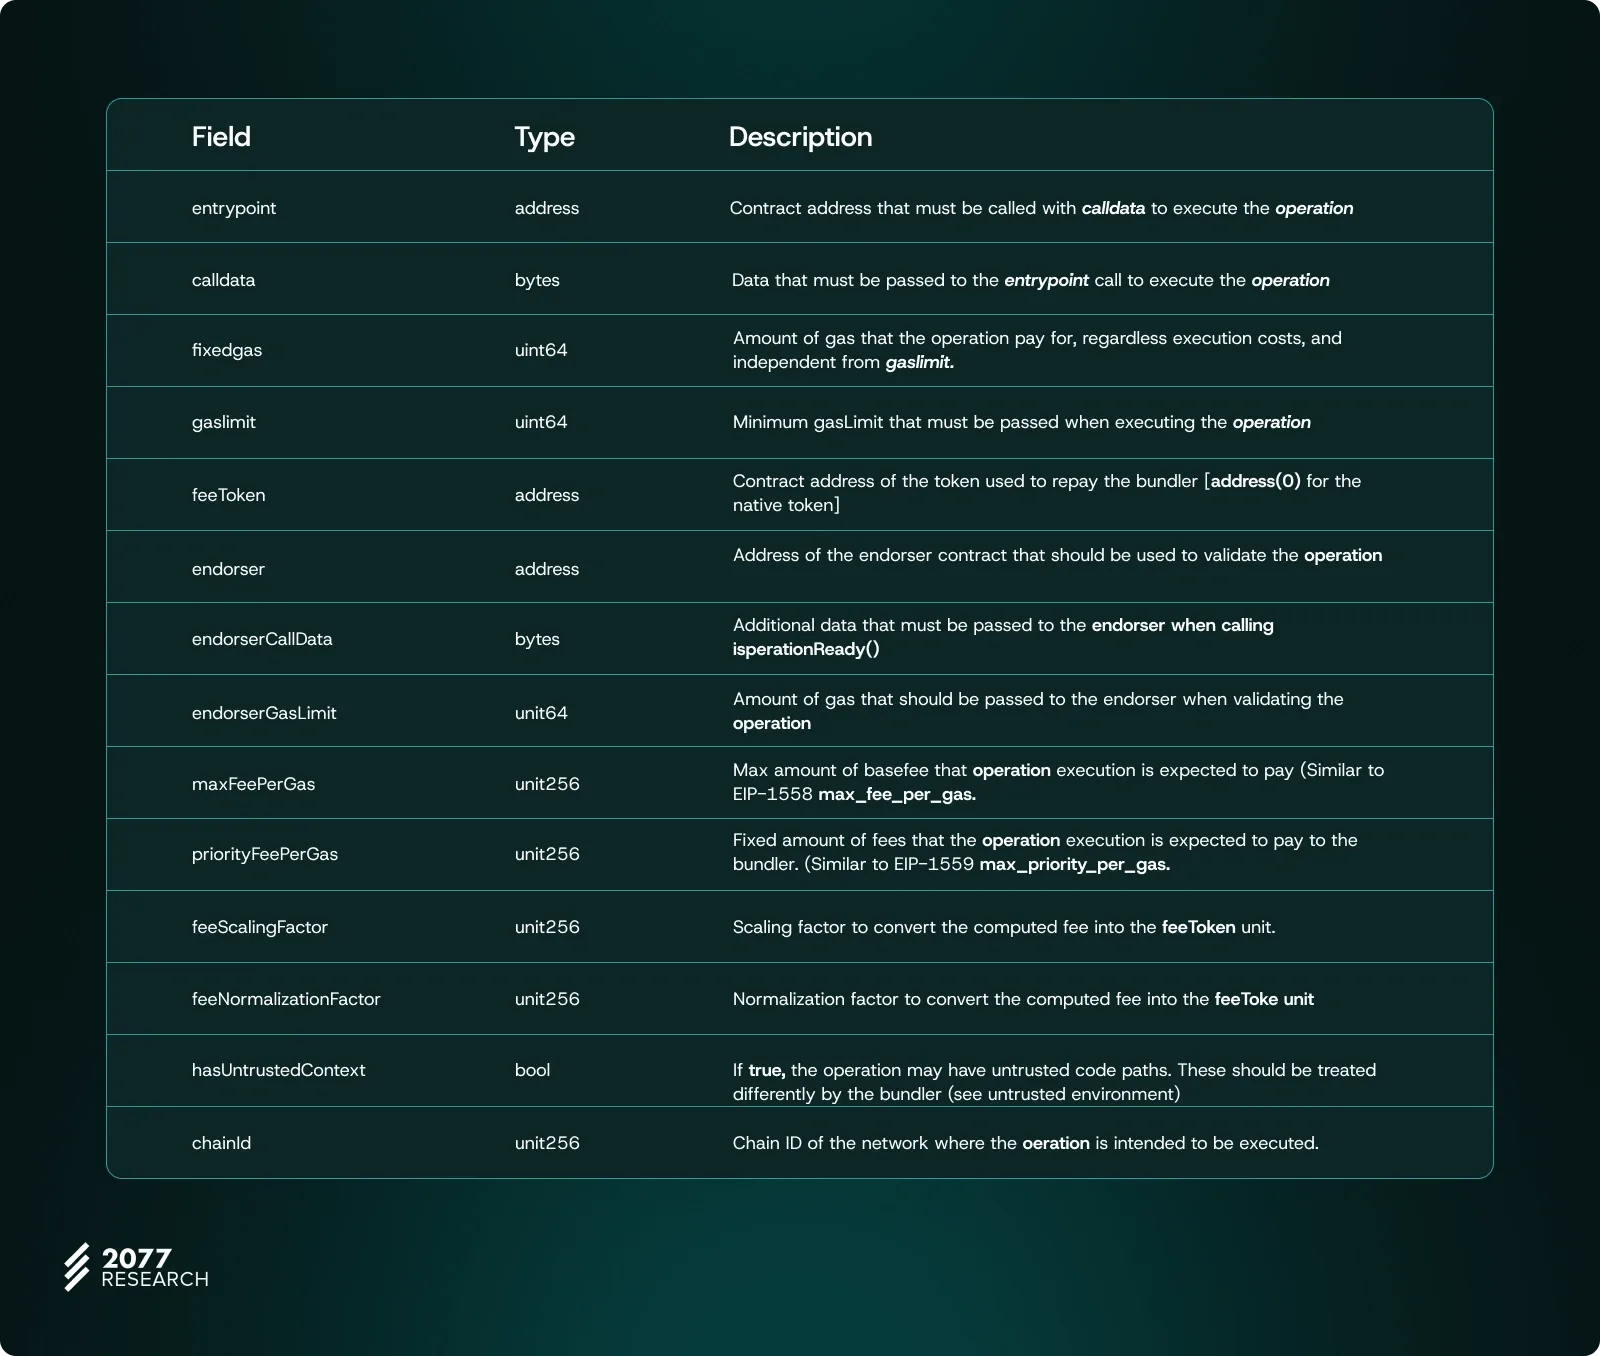Select the calldata field name
Screen dimensions: 1600x1356
[x=223, y=280]
